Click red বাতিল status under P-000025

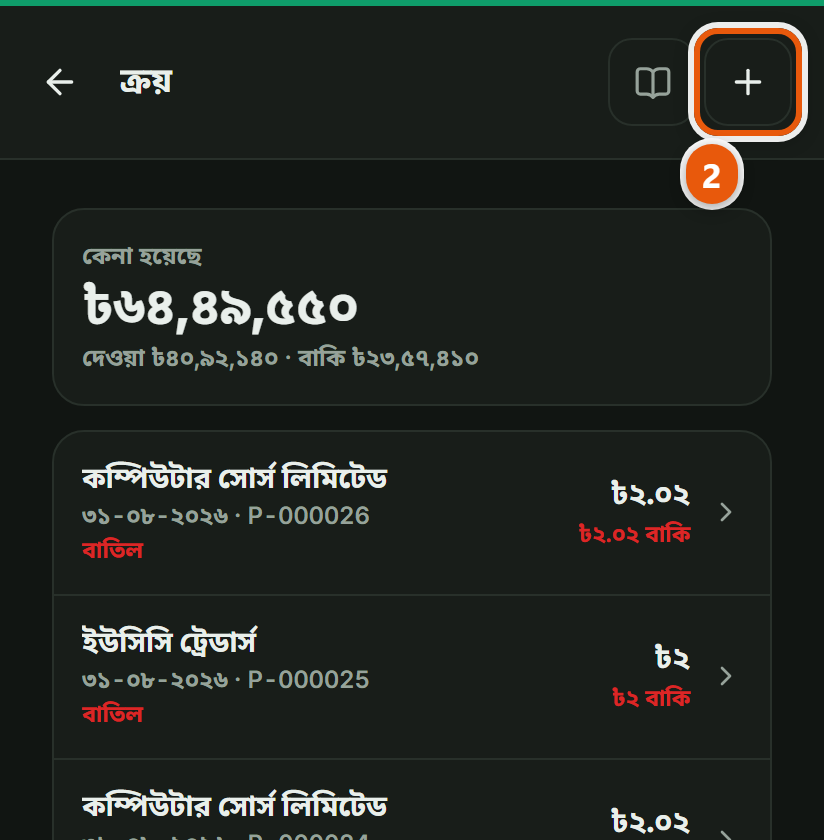point(113,714)
